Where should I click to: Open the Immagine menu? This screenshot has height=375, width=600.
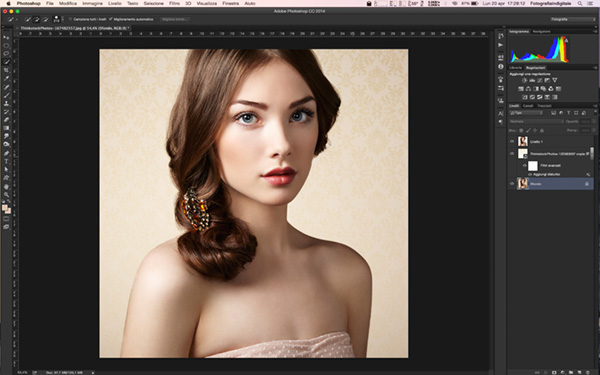[x=93, y=3]
